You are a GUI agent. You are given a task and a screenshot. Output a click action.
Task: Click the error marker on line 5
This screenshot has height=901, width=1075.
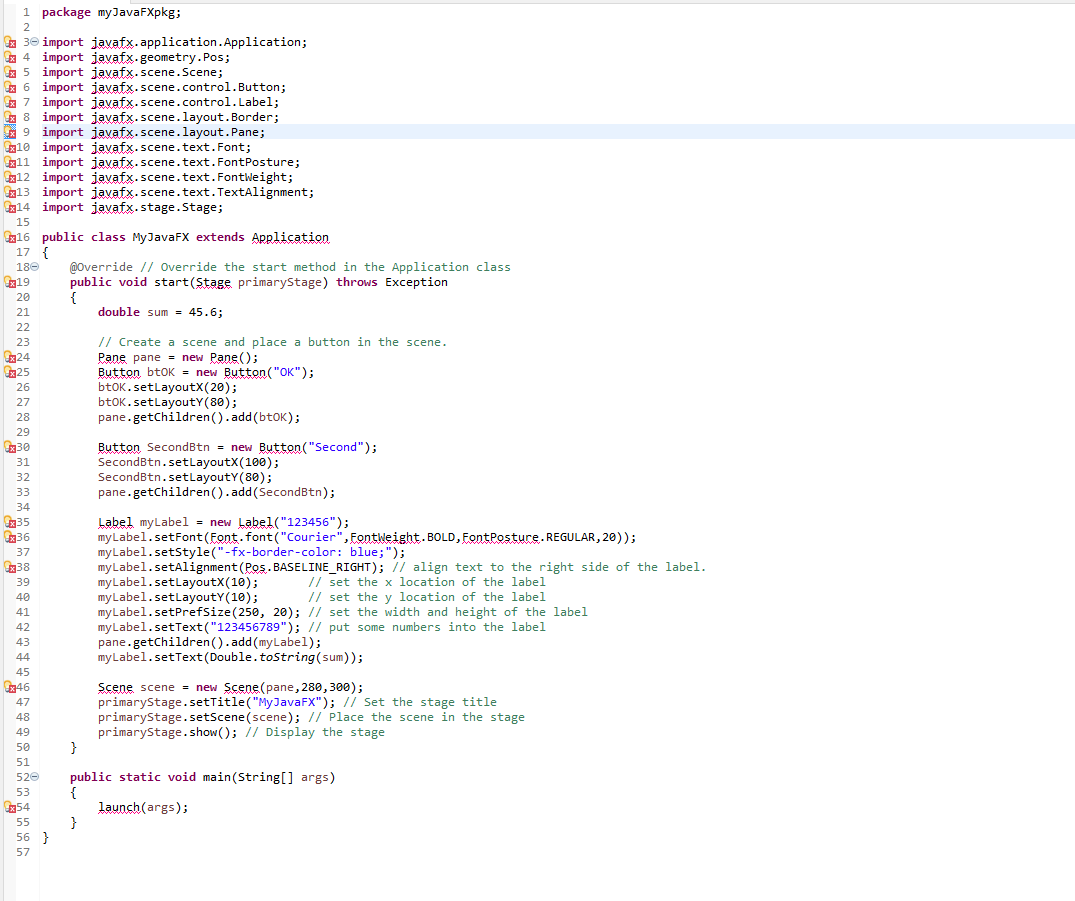coord(10,73)
